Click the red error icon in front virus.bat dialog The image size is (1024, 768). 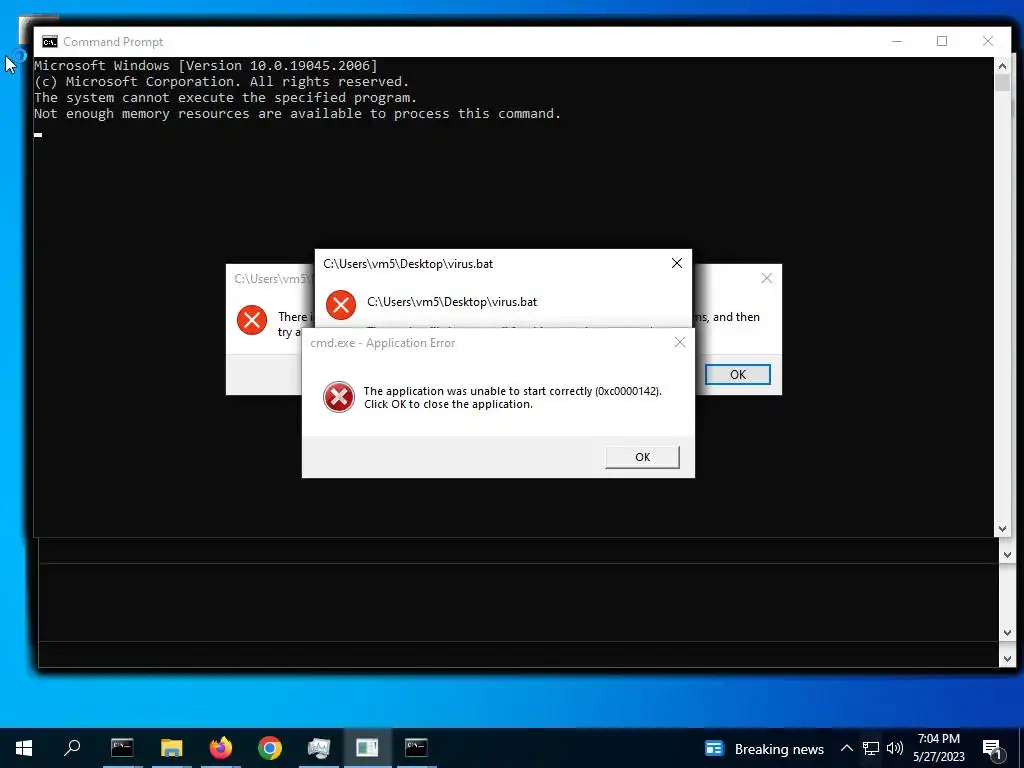point(341,305)
